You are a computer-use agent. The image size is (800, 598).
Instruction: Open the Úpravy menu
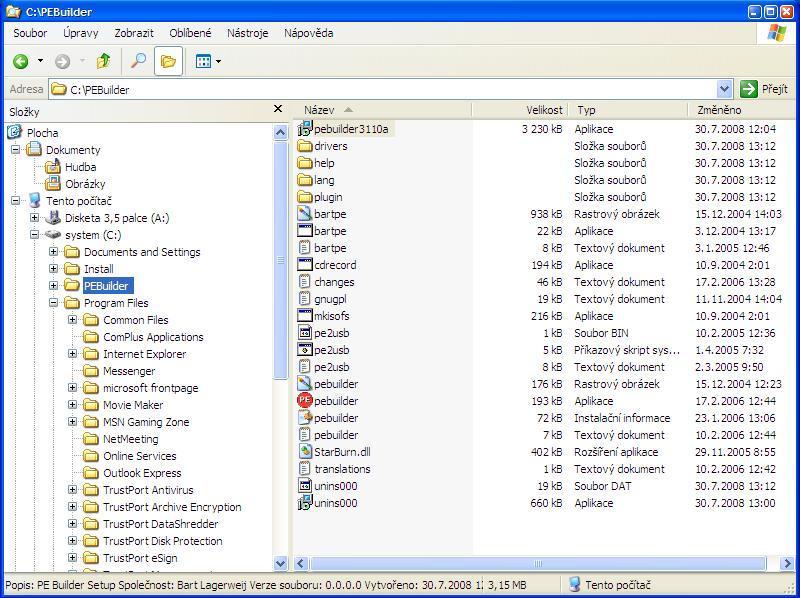coord(81,33)
